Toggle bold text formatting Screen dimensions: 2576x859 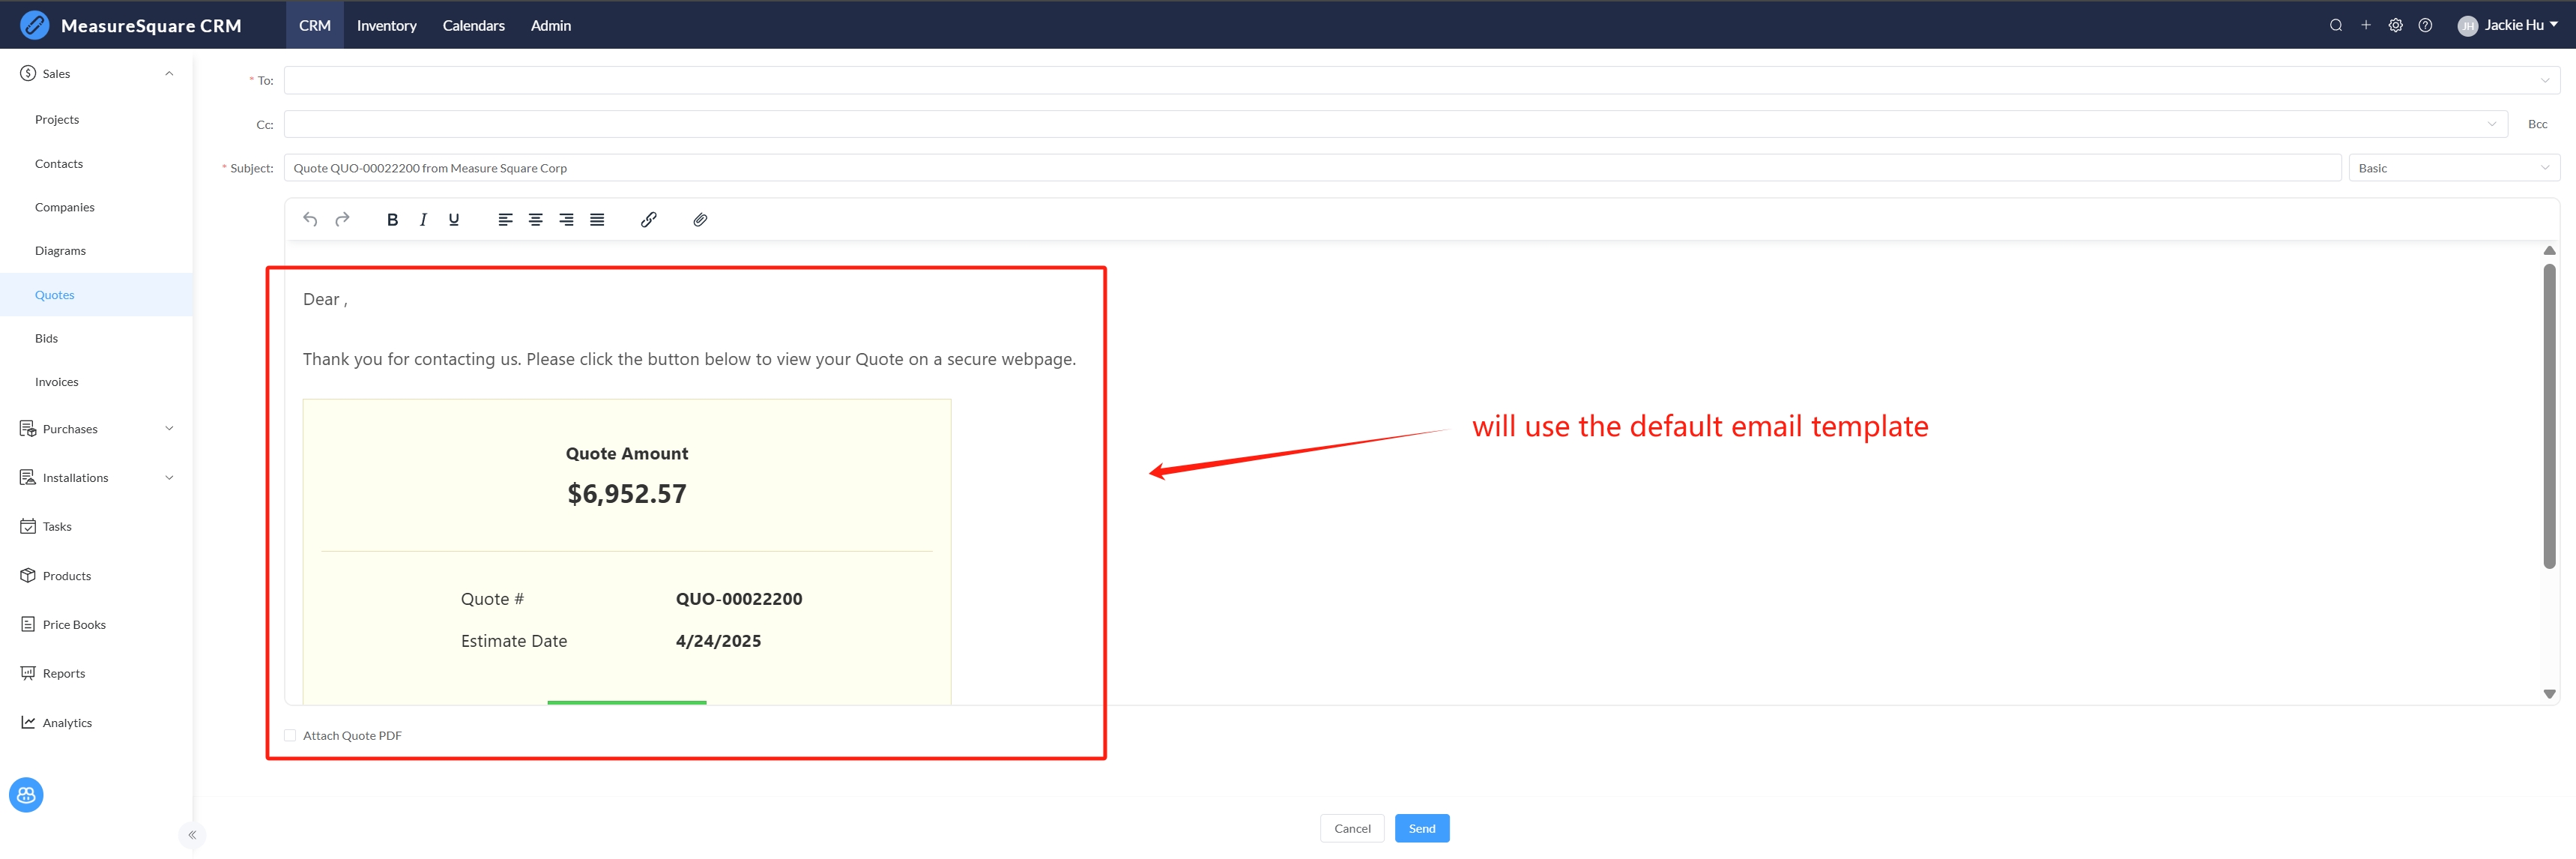point(392,219)
